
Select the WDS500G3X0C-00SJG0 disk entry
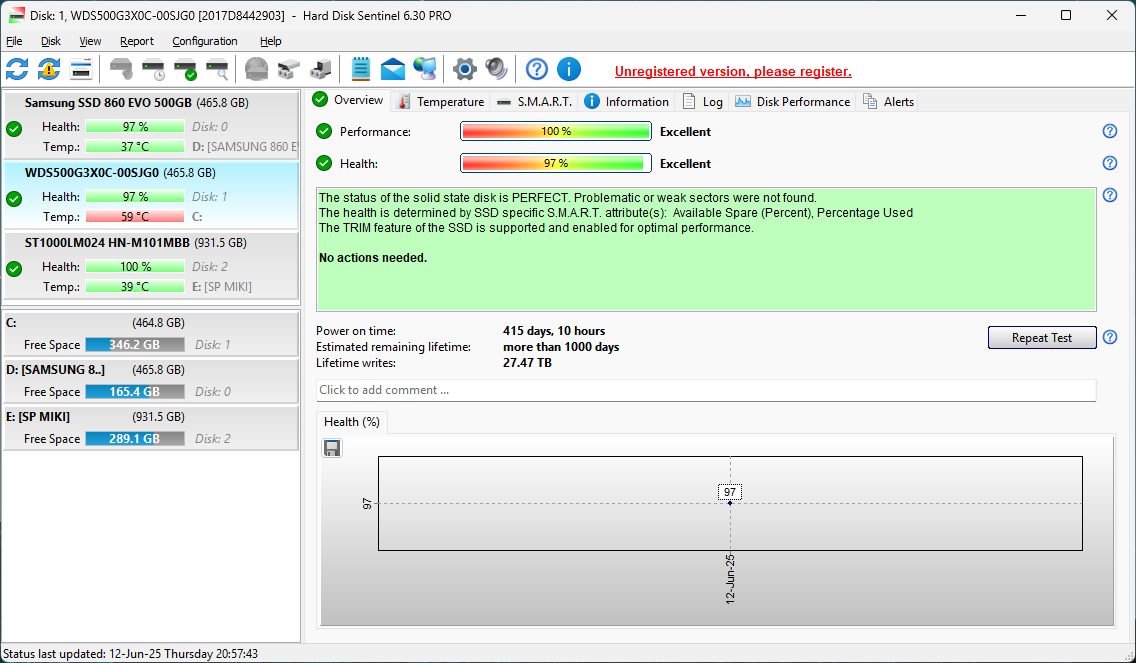[x=151, y=194]
